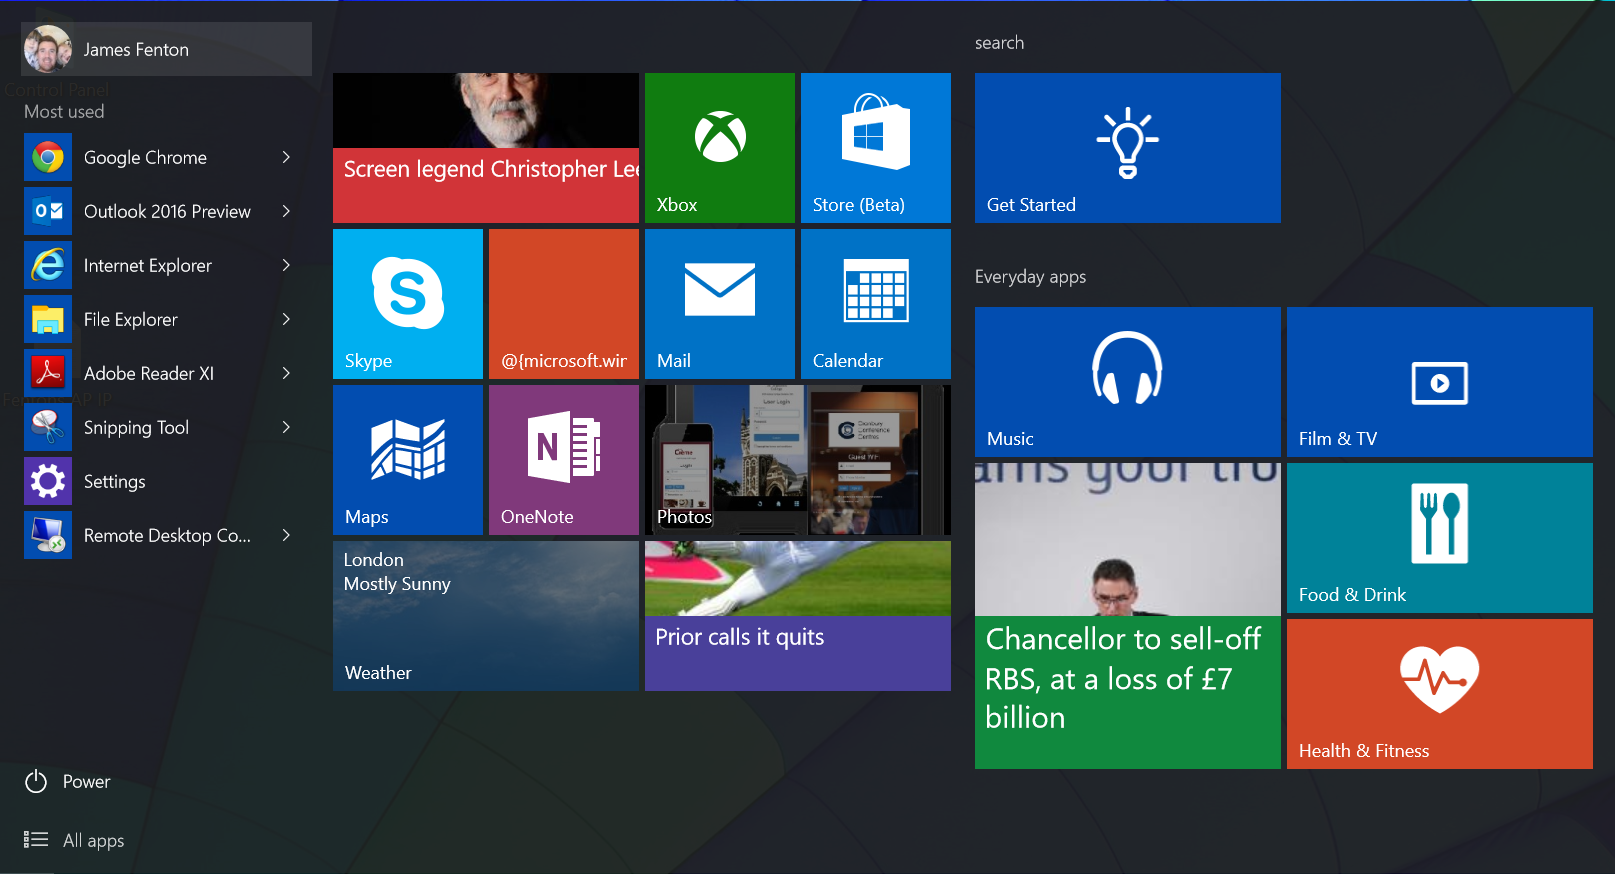Open the Xbox tile
The width and height of the screenshot is (1615, 874).
point(720,148)
